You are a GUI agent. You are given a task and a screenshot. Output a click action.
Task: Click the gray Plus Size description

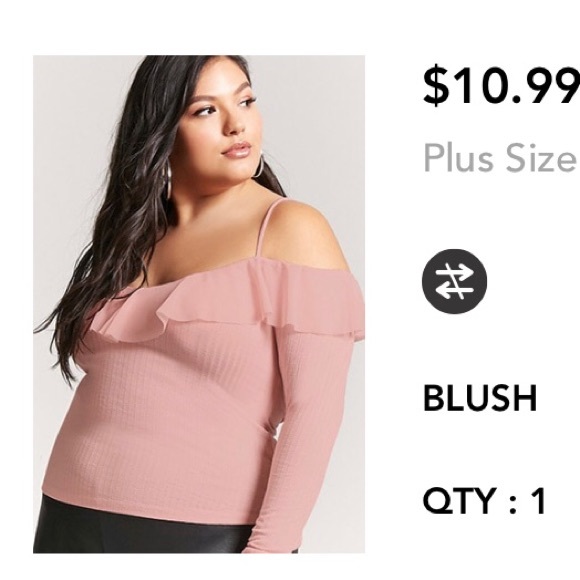coord(502,158)
